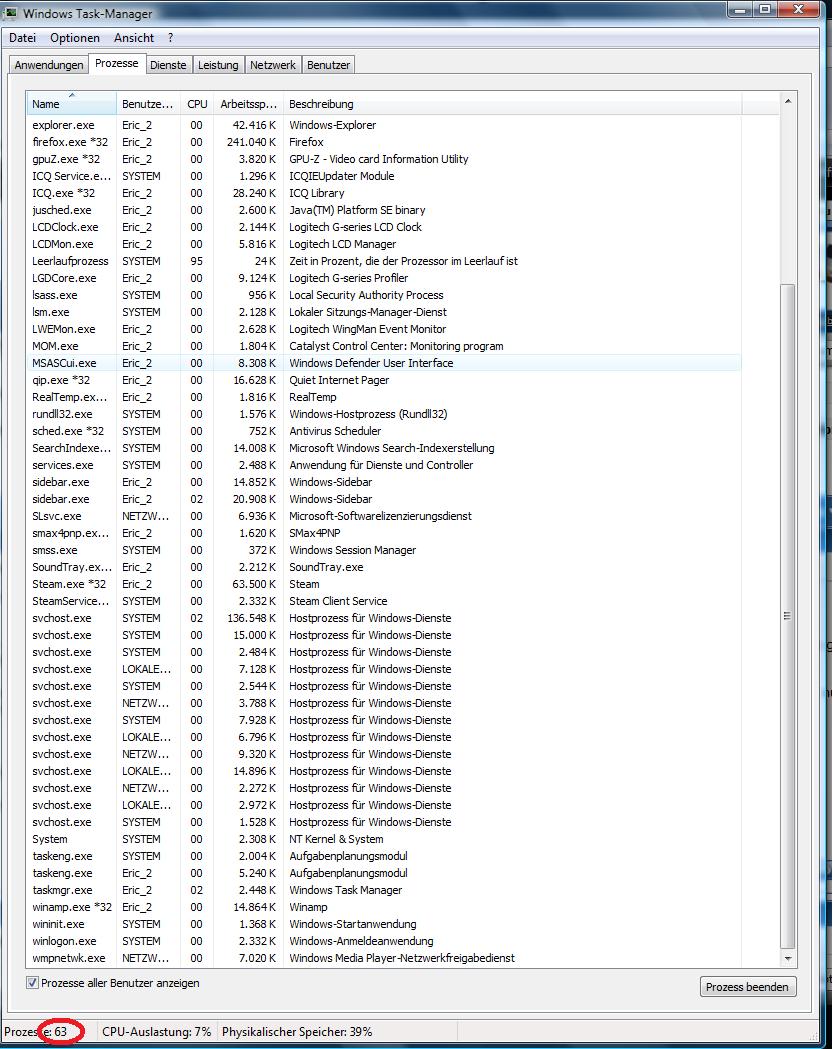Switch to the Anwendungen tab
The width and height of the screenshot is (840, 1049).
pyautogui.click(x=49, y=65)
